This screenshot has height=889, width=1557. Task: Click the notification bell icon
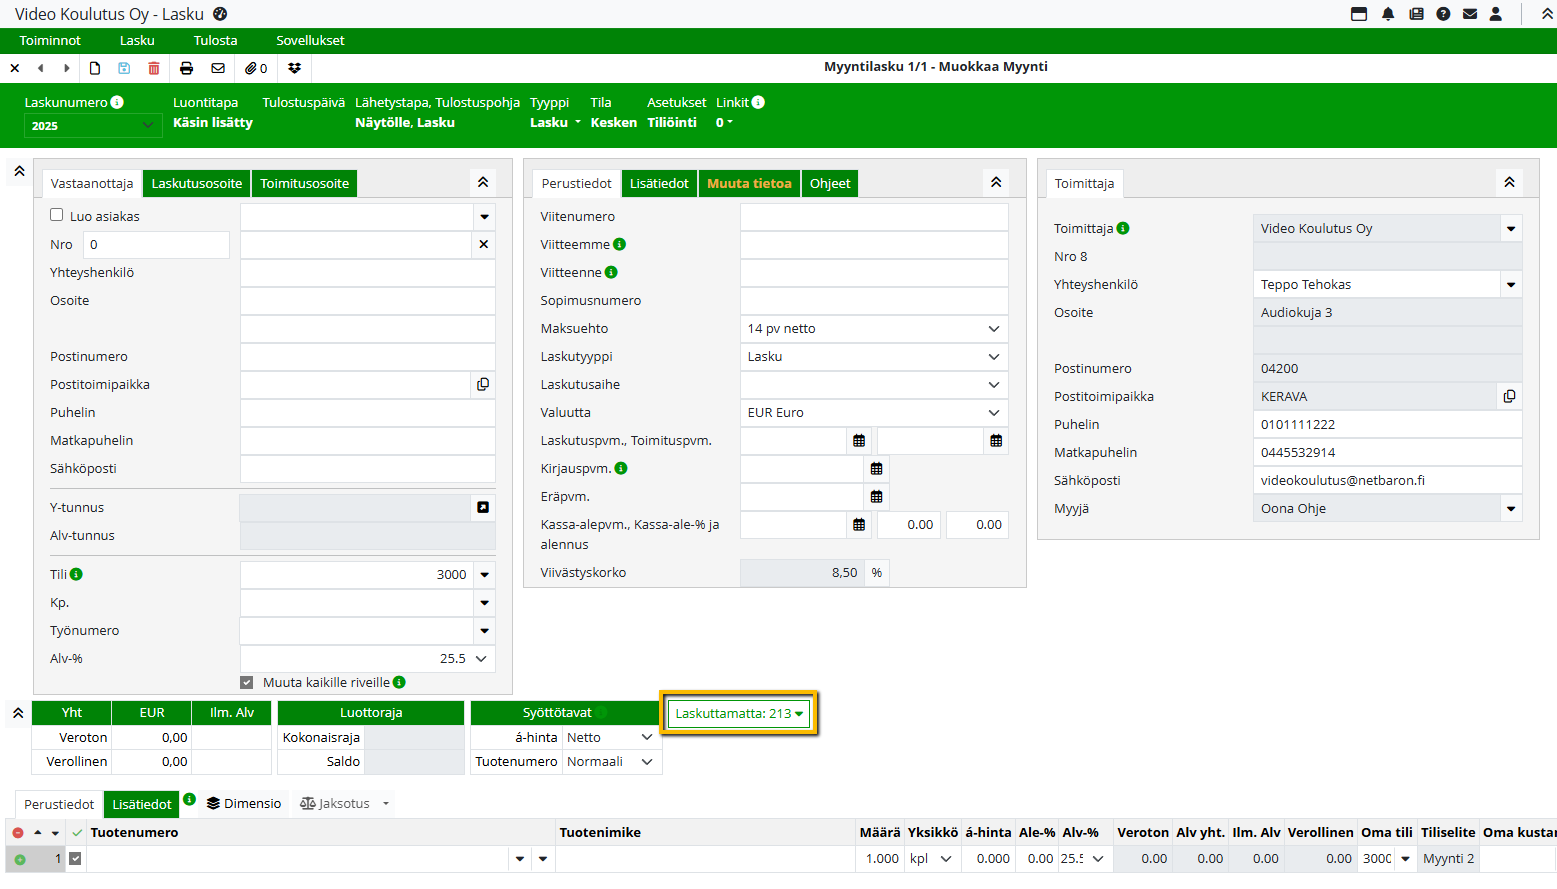point(1388,14)
